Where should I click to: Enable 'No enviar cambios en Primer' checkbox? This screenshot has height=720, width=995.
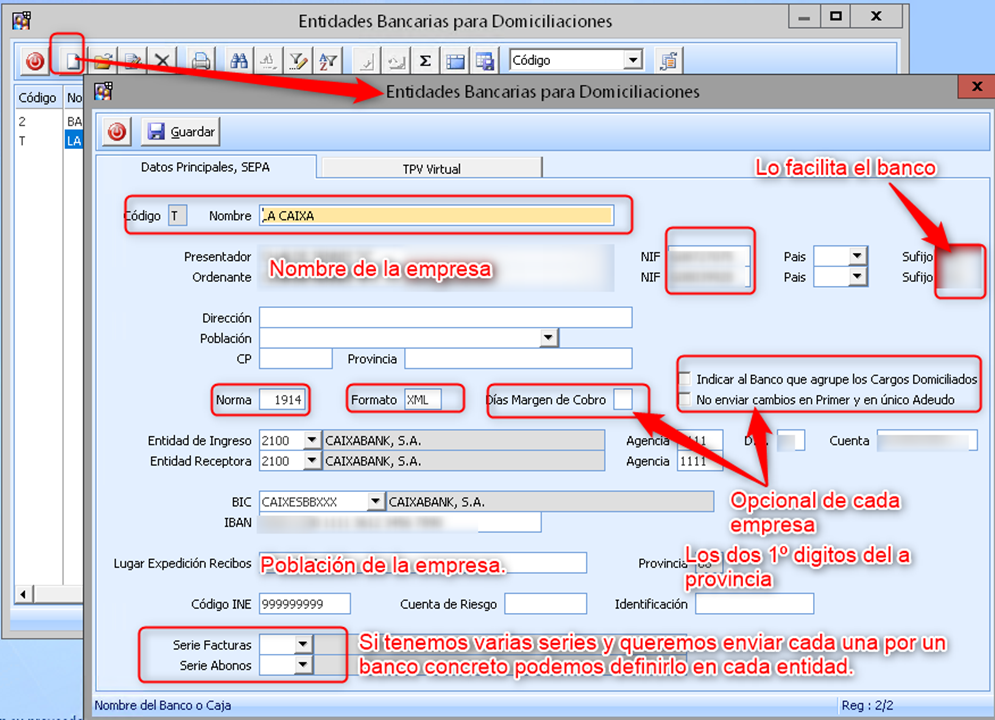685,400
